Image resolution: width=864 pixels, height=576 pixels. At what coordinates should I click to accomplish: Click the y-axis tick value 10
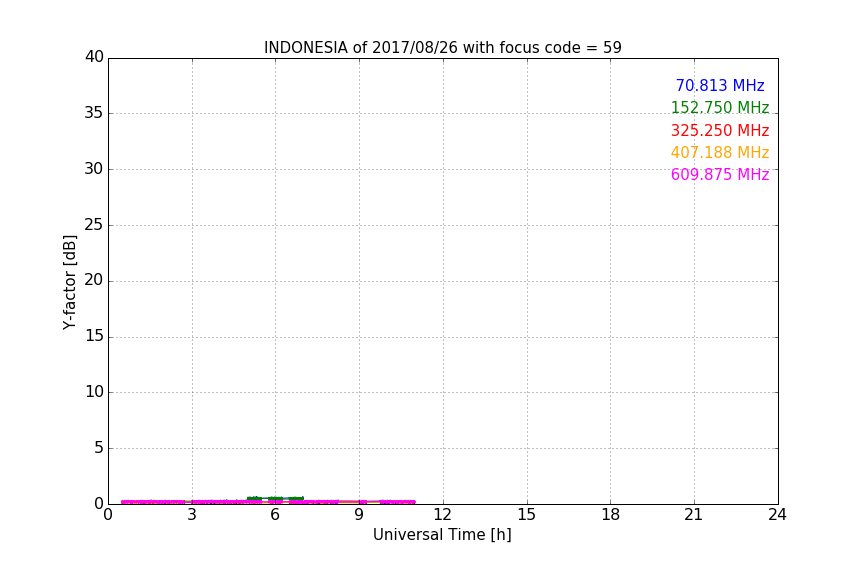[94, 392]
